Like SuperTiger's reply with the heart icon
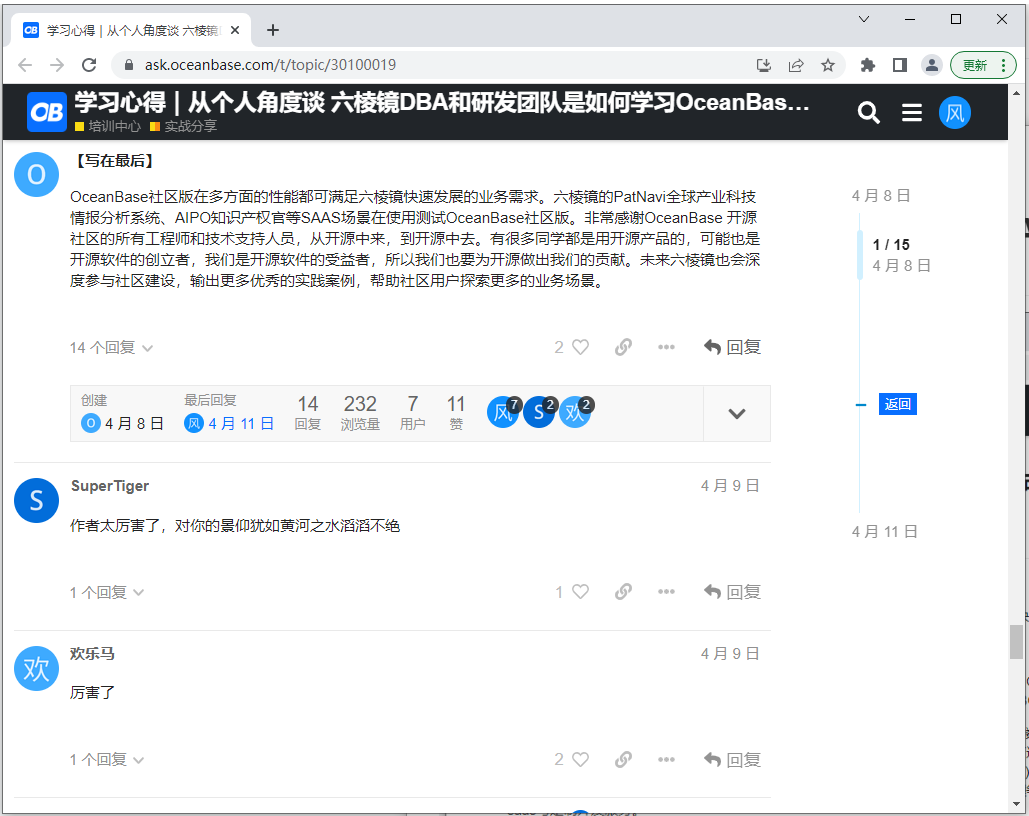The width and height of the screenshot is (1029, 816). 581,592
